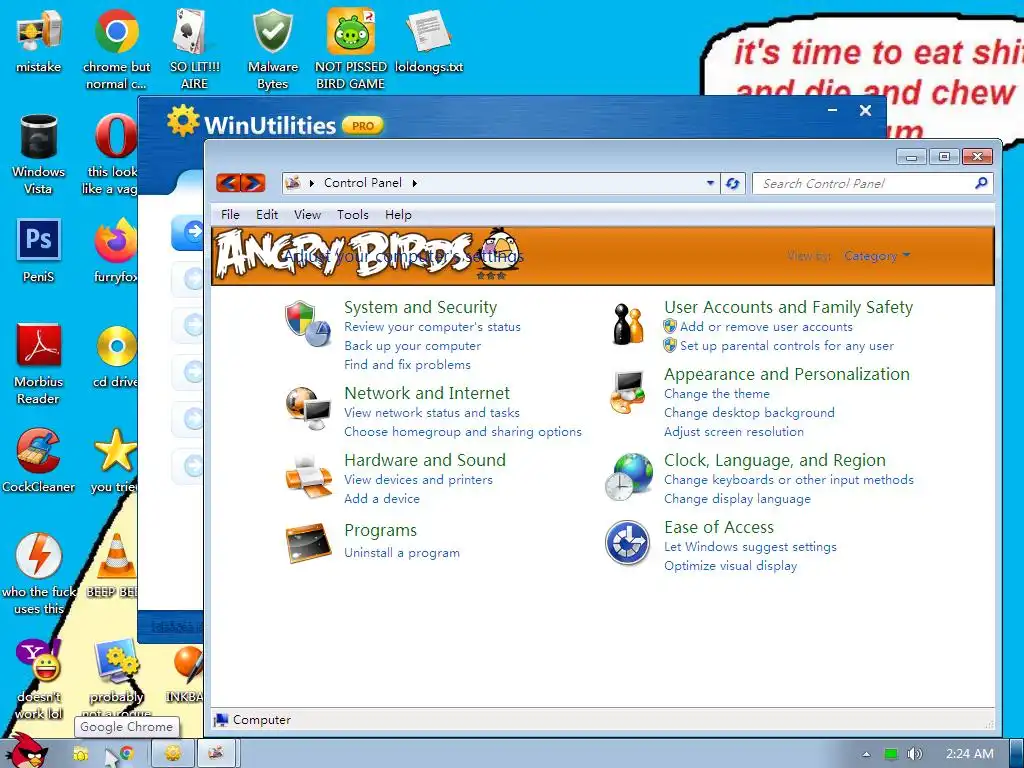Viewport: 1024px width, 768px height.
Task: Click the taskbar clock showing 2:24 AM
Action: click(970, 754)
